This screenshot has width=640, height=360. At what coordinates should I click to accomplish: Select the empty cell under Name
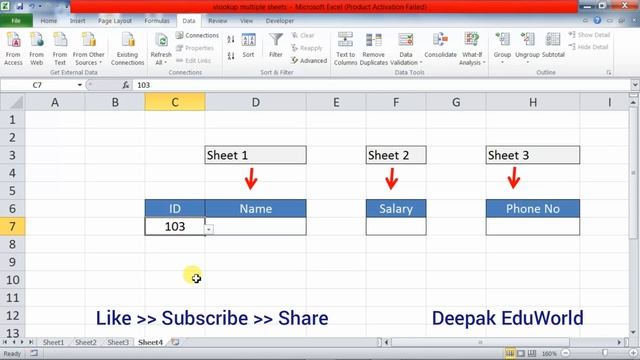[x=256, y=226]
